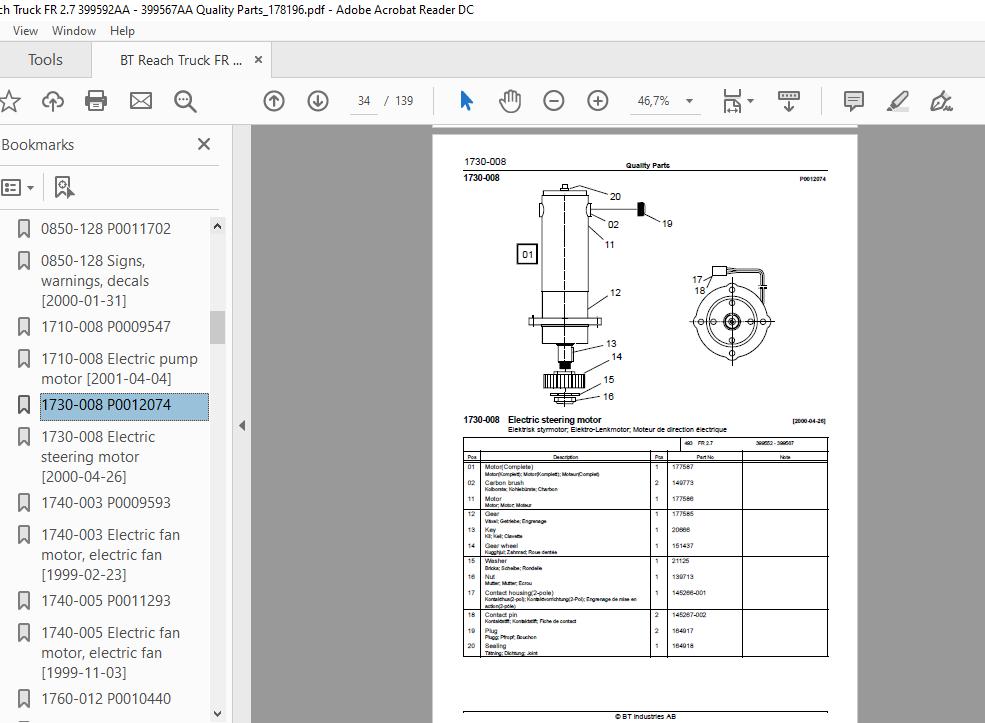Open bookmark 1710-008 Electric pump motor

(119, 369)
